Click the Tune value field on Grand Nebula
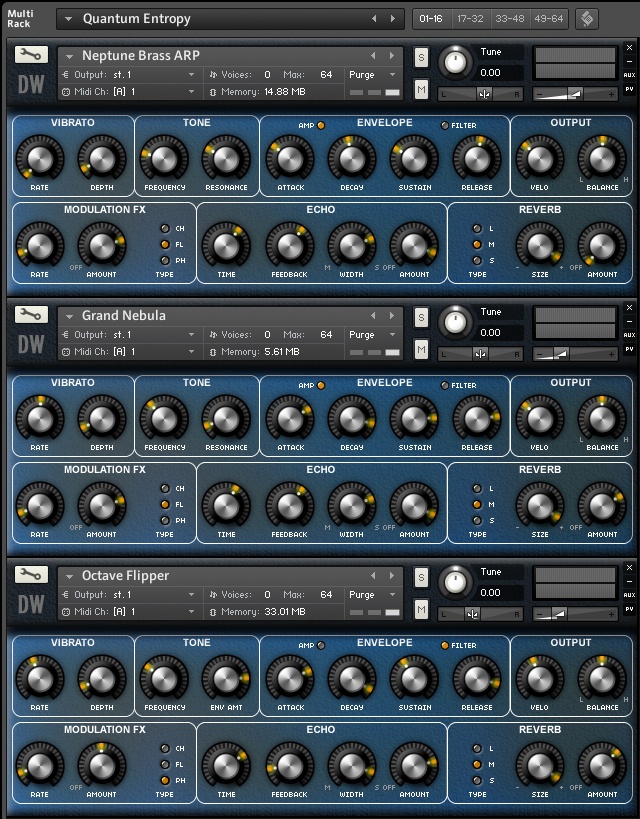The height and width of the screenshot is (819, 640). (500, 332)
